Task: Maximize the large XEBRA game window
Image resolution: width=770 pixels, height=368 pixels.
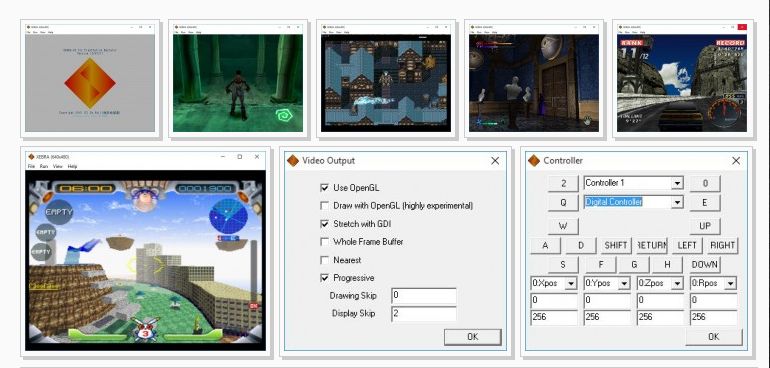Action: point(240,157)
